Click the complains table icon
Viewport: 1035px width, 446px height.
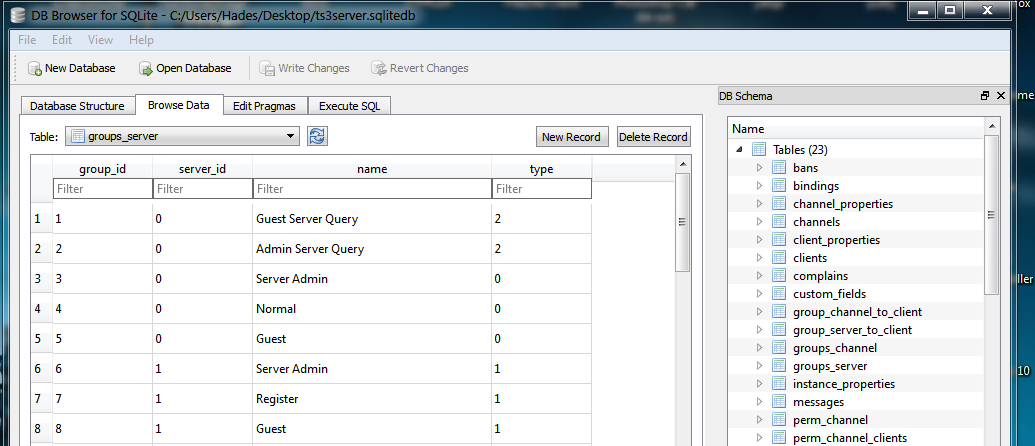click(780, 276)
